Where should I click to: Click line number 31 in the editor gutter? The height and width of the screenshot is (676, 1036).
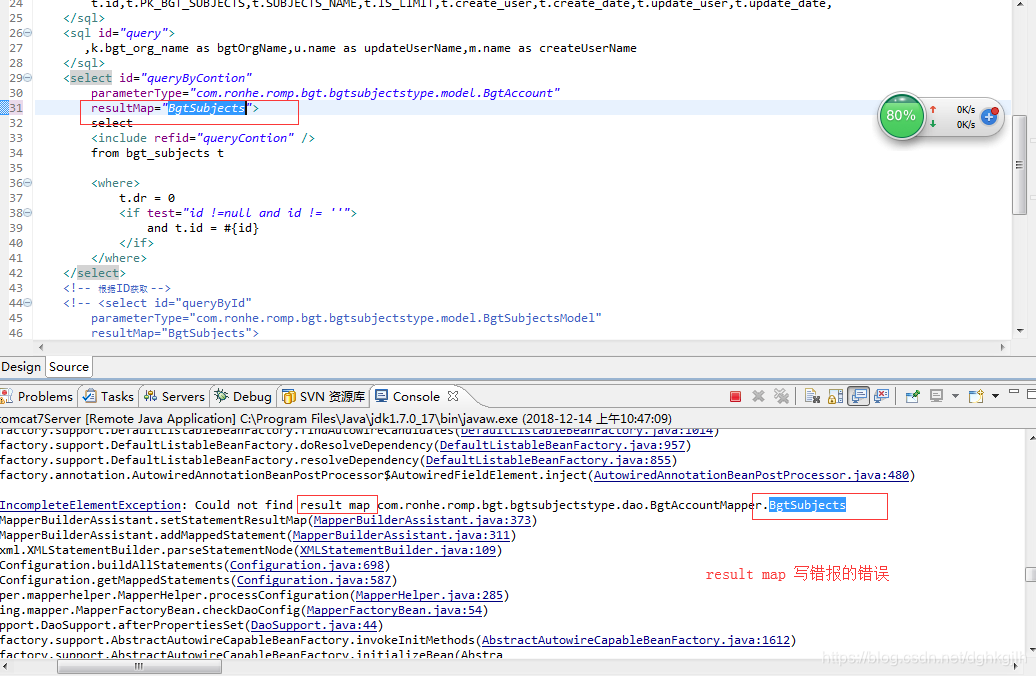coord(16,108)
